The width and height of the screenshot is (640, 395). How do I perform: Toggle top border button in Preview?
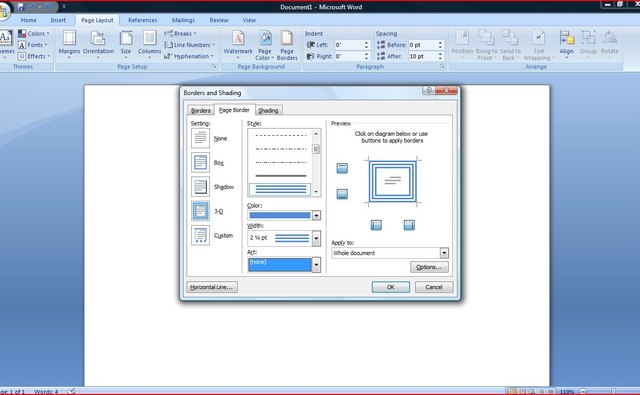tap(342, 168)
